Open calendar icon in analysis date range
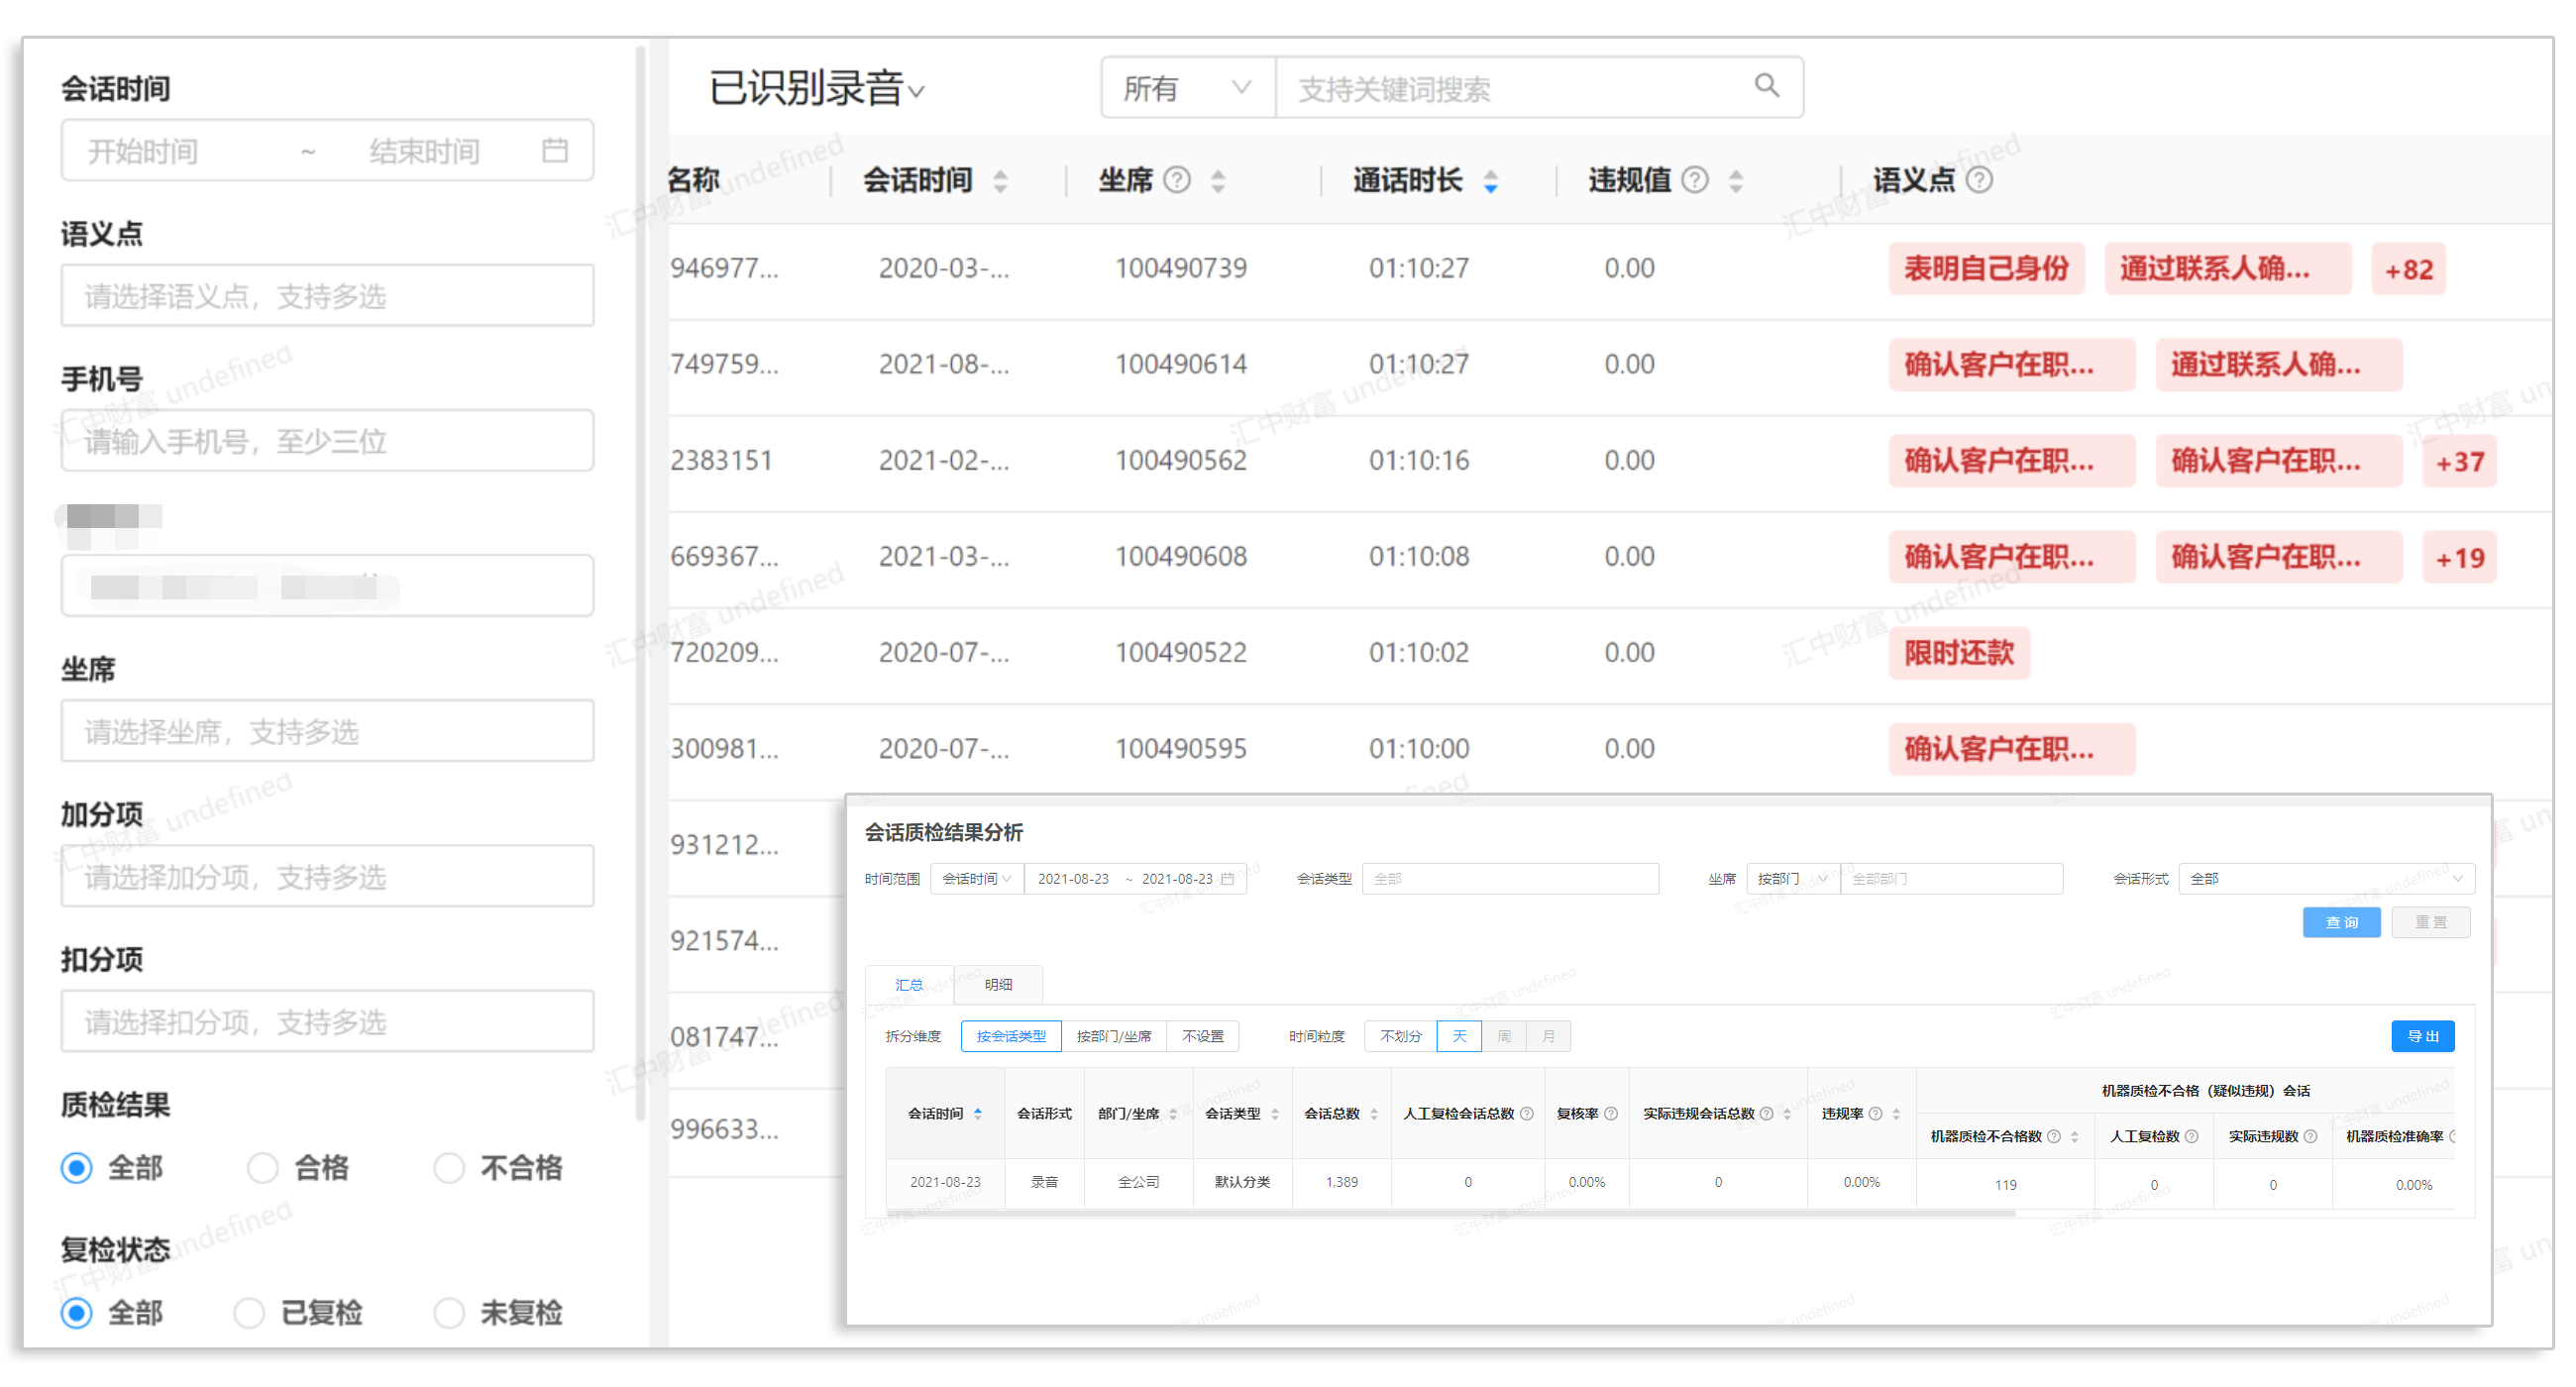Image resolution: width=2576 pixels, height=1387 pixels. click(1228, 879)
